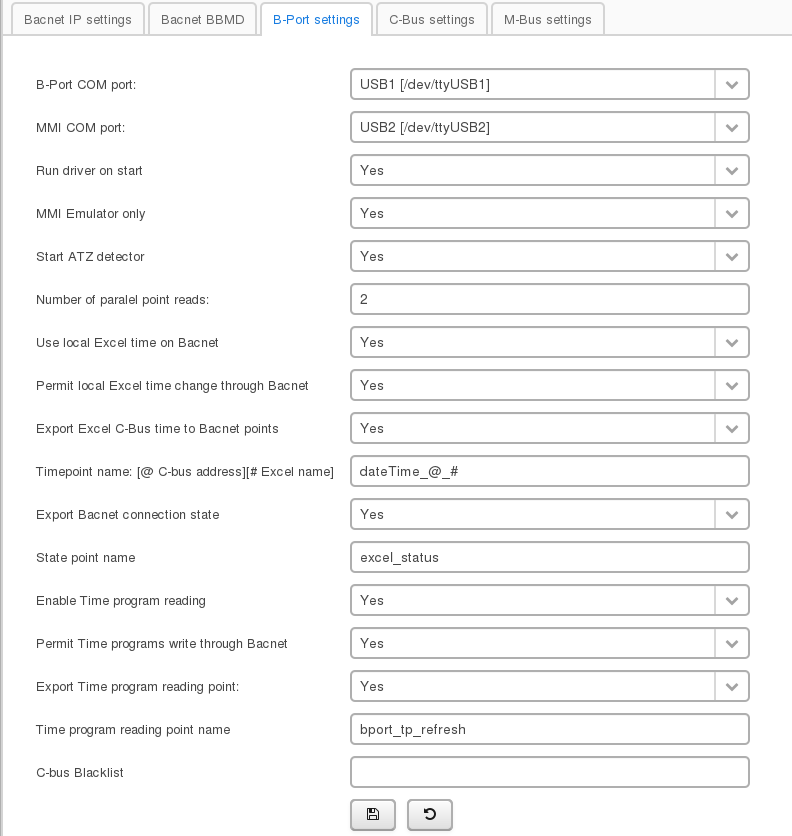This screenshot has width=792, height=836.
Task: Open the Run driver on start dropdown
Action: [732, 171]
